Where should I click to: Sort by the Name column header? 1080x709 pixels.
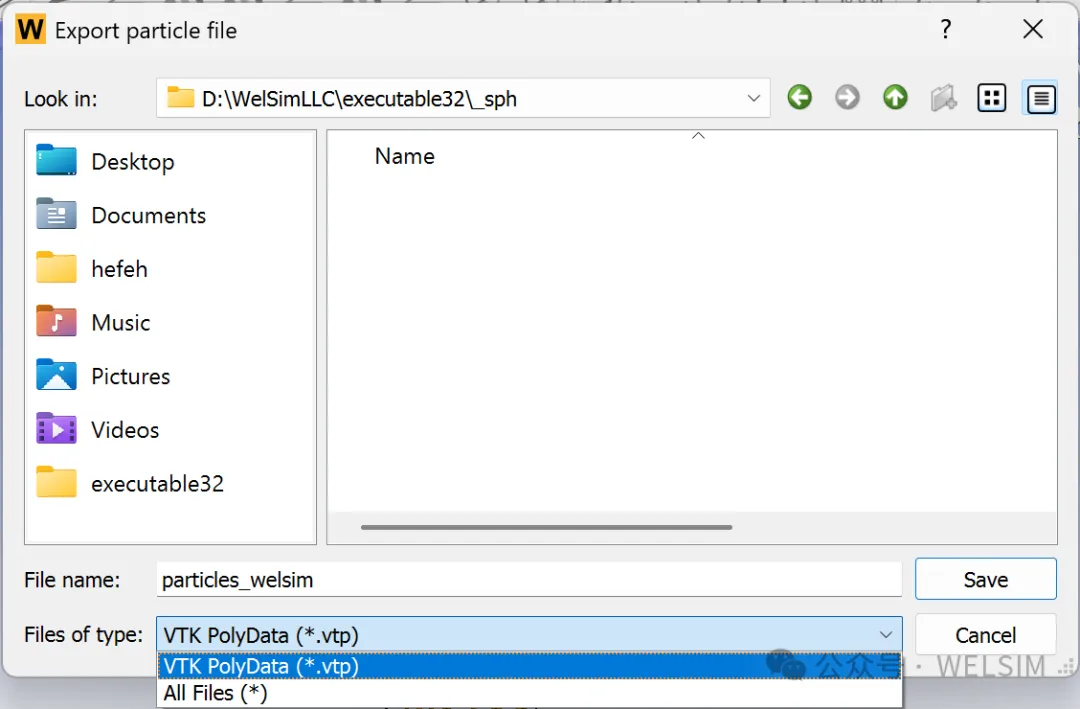(x=404, y=156)
